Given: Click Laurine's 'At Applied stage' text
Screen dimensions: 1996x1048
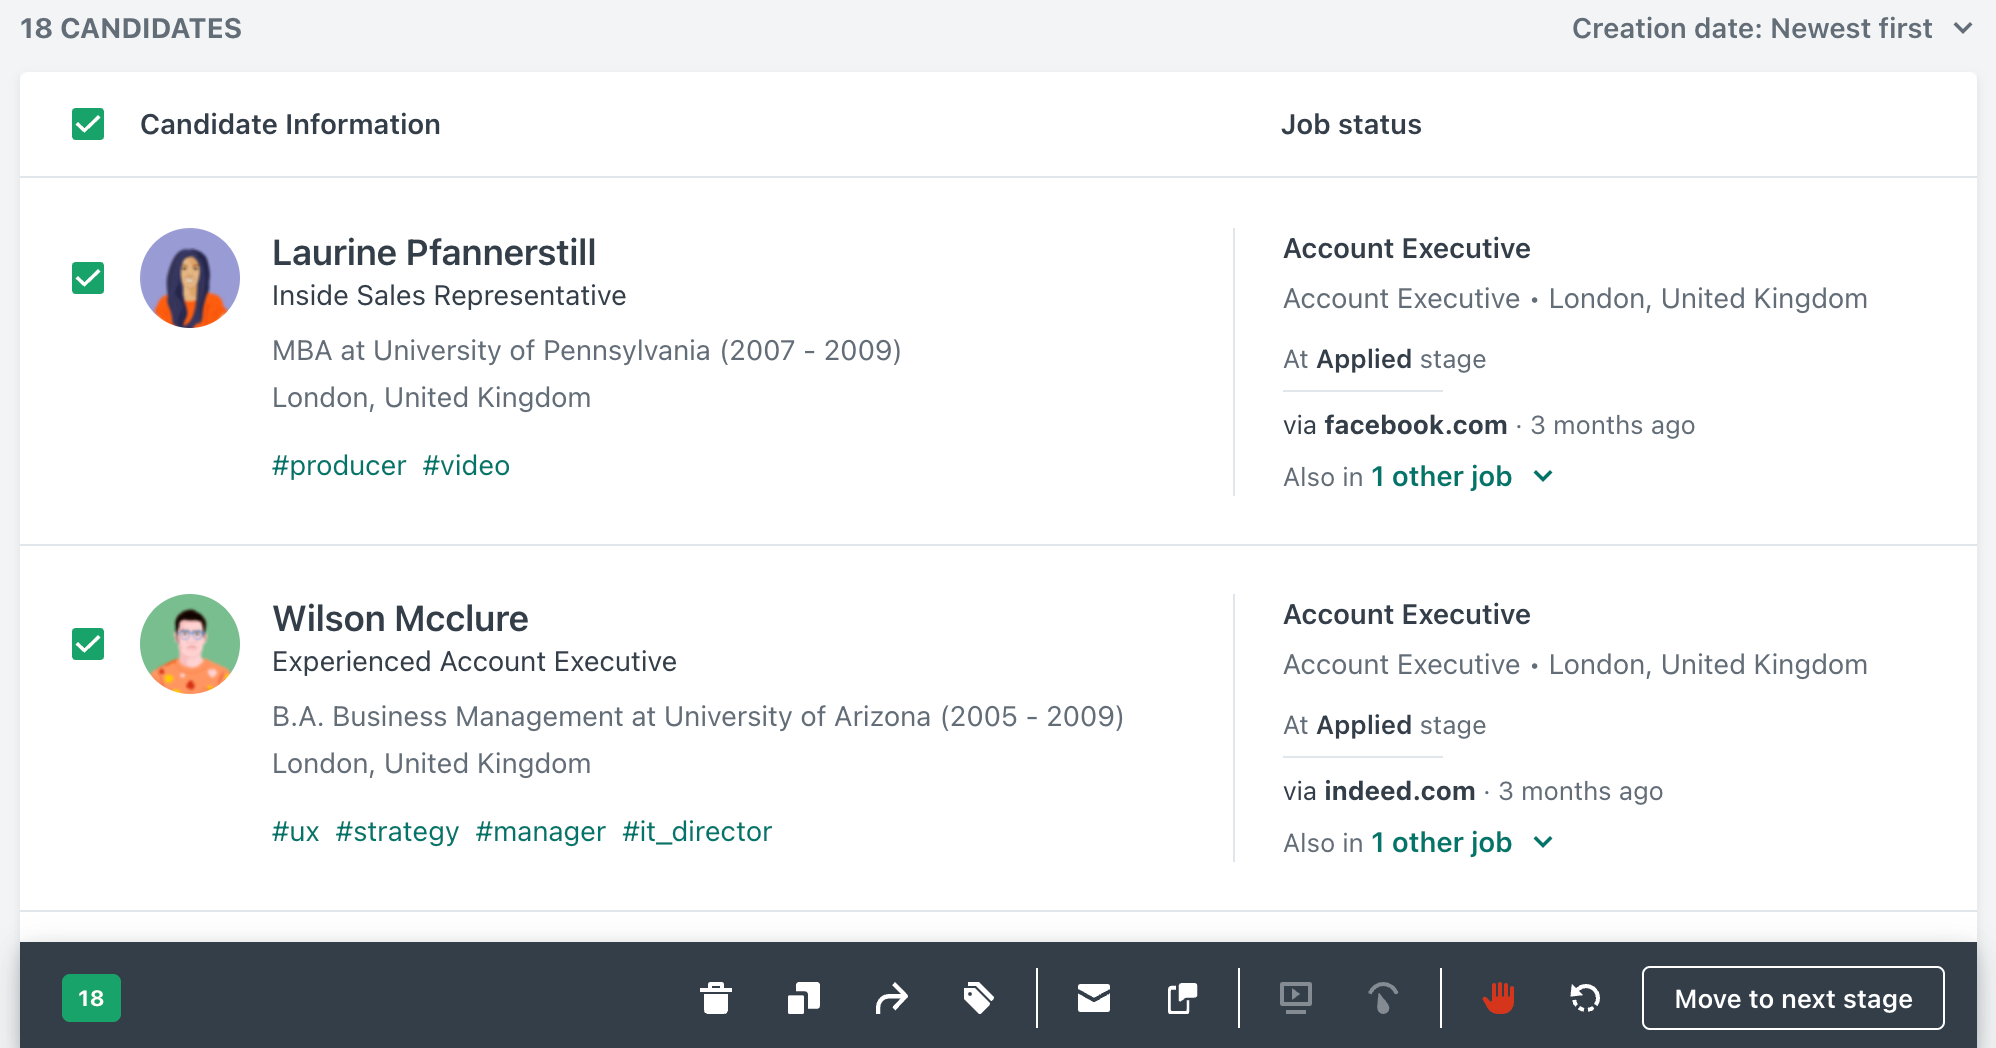Looking at the screenshot, I should [1384, 359].
